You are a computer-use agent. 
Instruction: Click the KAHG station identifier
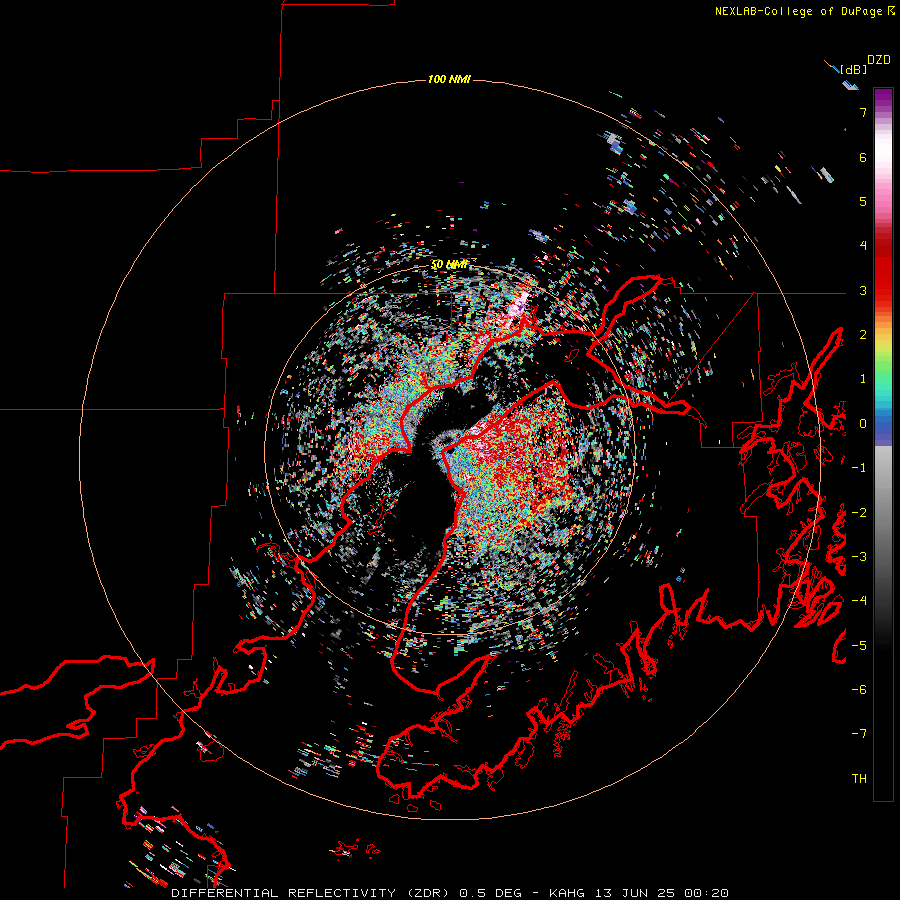(x=567, y=893)
